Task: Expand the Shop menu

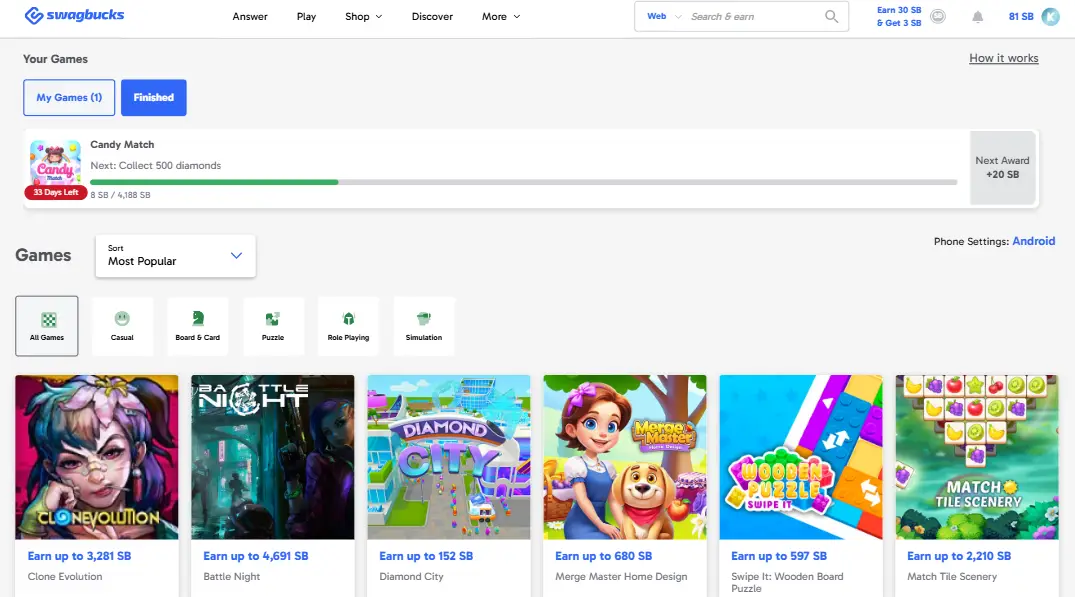Action: point(363,17)
